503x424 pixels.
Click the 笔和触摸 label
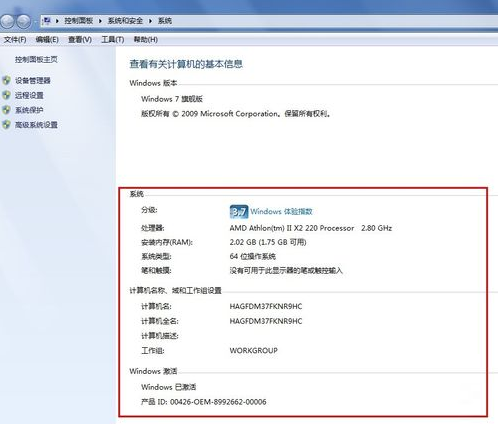point(156,270)
